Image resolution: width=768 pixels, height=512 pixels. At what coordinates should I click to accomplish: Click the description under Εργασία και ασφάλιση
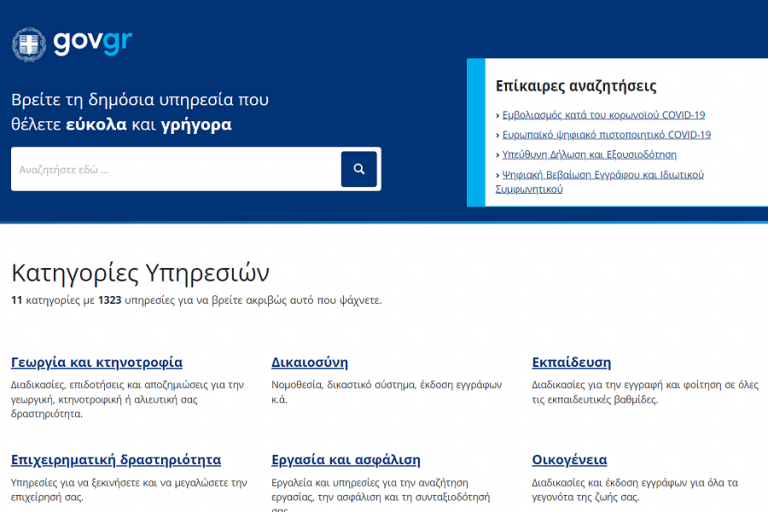coord(381,495)
